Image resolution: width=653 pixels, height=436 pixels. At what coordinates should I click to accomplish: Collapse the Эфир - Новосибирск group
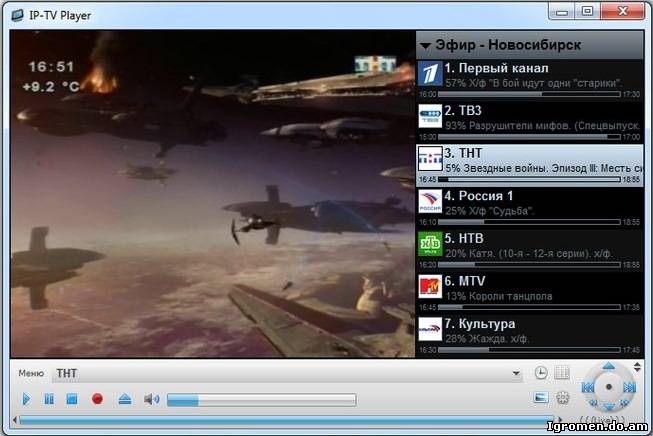click(x=425, y=45)
